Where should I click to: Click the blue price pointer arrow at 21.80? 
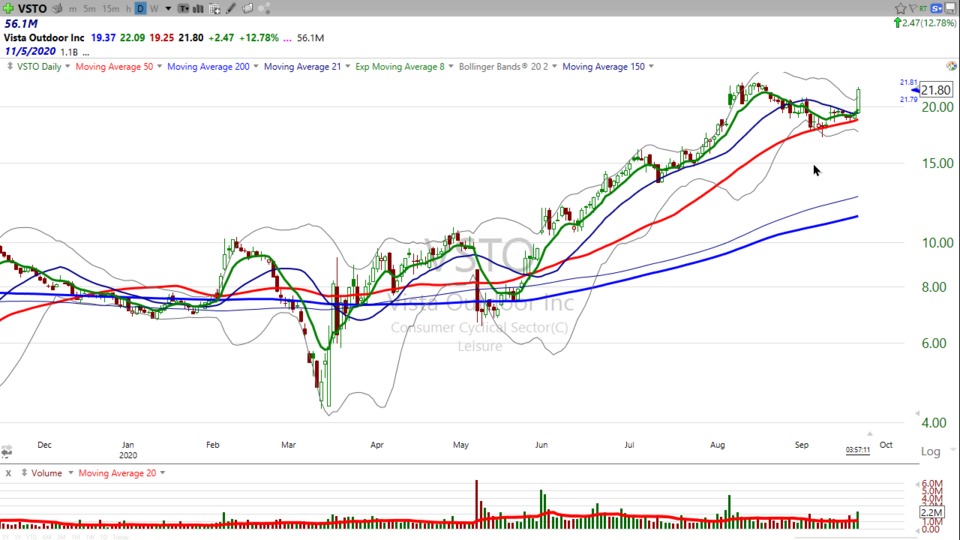click(x=915, y=91)
